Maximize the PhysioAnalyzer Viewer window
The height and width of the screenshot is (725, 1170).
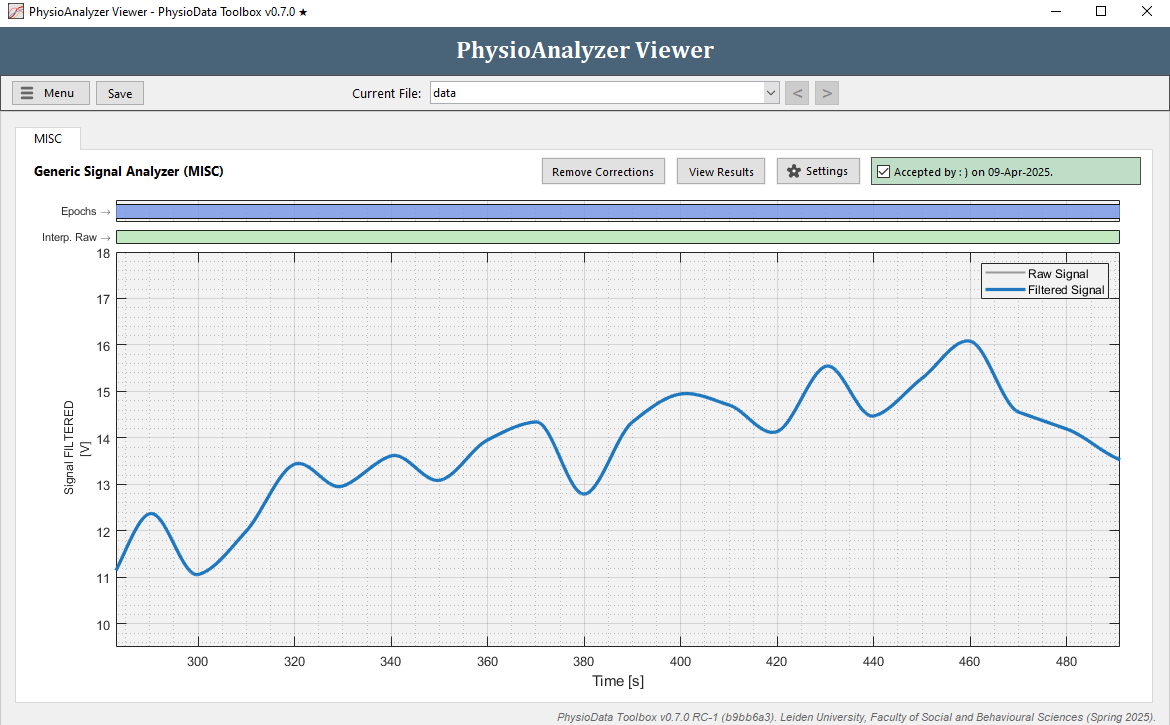pos(1101,12)
